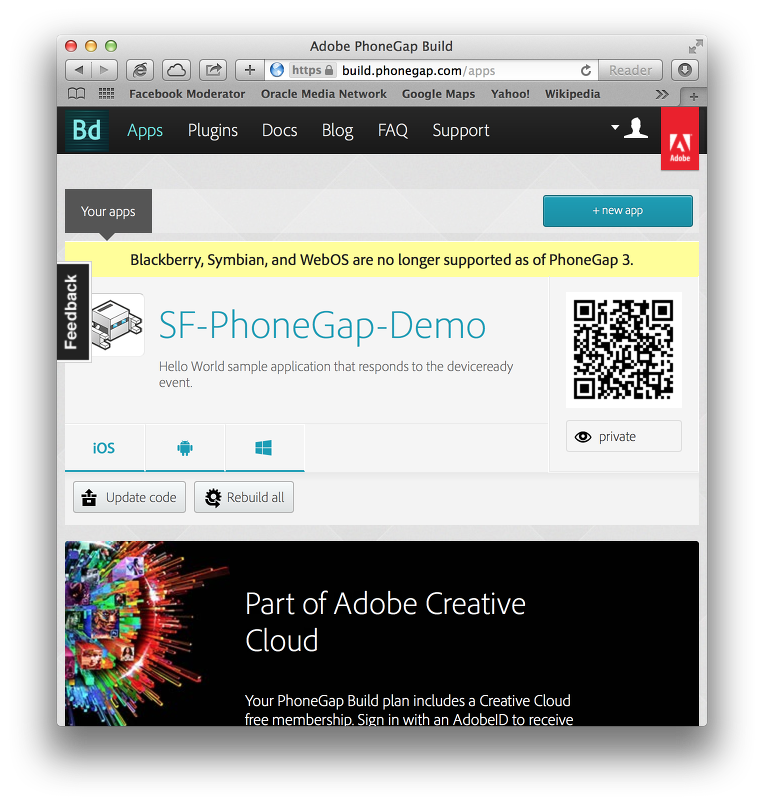Open the Share toolbar button

click(213, 70)
